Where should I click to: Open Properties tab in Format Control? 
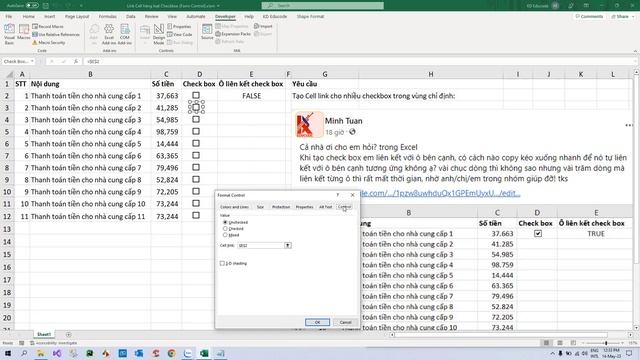pyautogui.click(x=304, y=207)
